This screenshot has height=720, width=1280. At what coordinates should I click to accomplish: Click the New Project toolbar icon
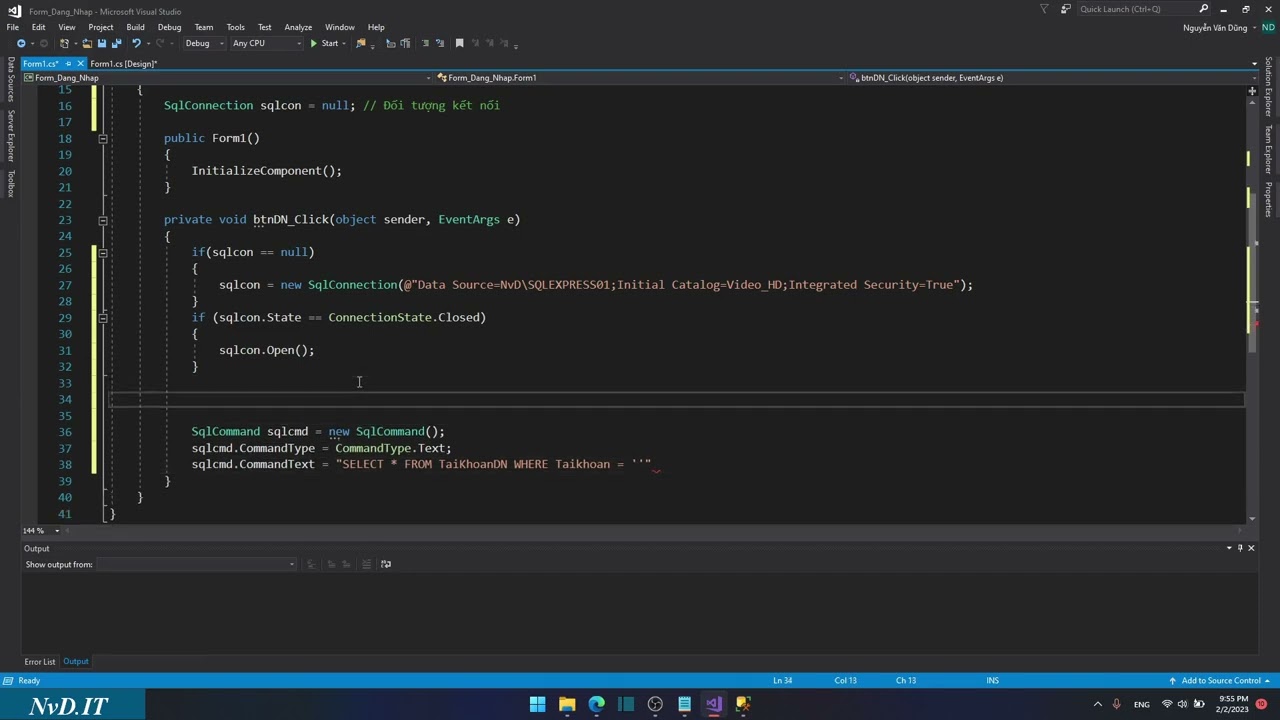coord(64,43)
